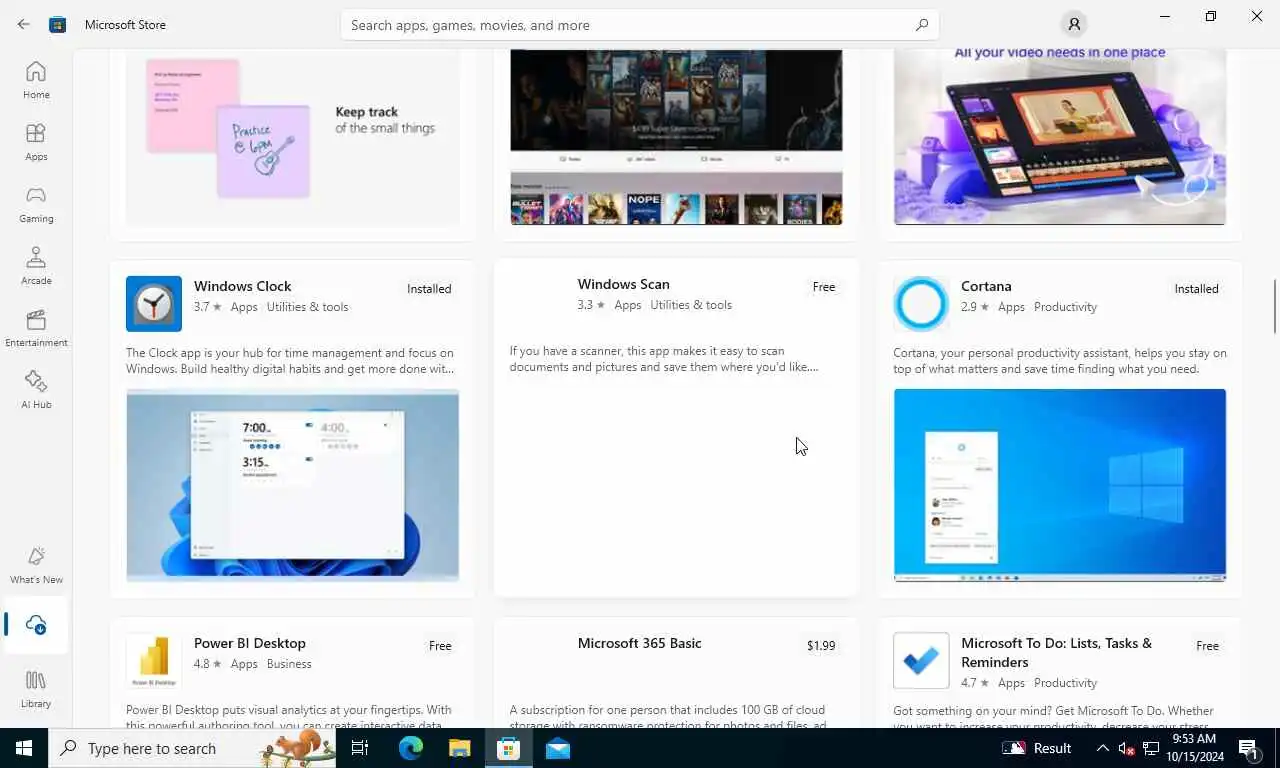Image resolution: width=1280 pixels, height=768 pixels.
Task: Open the Downloads cloud icon in sidebar
Action: click(36, 625)
